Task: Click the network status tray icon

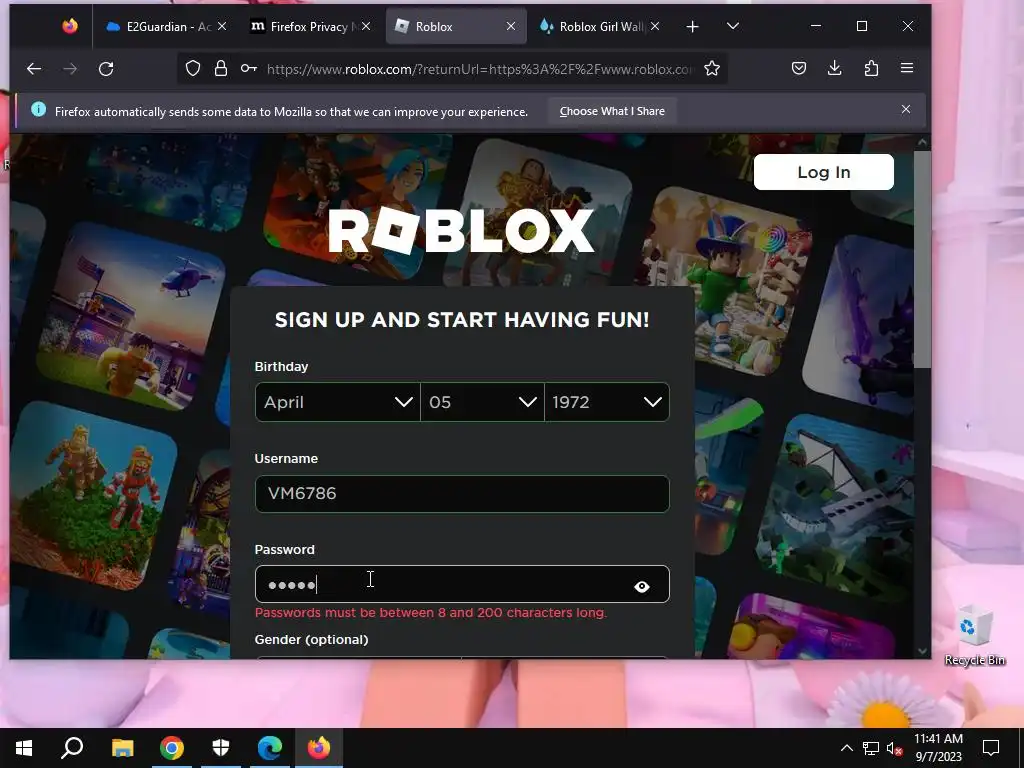Action: pyautogui.click(x=871, y=748)
